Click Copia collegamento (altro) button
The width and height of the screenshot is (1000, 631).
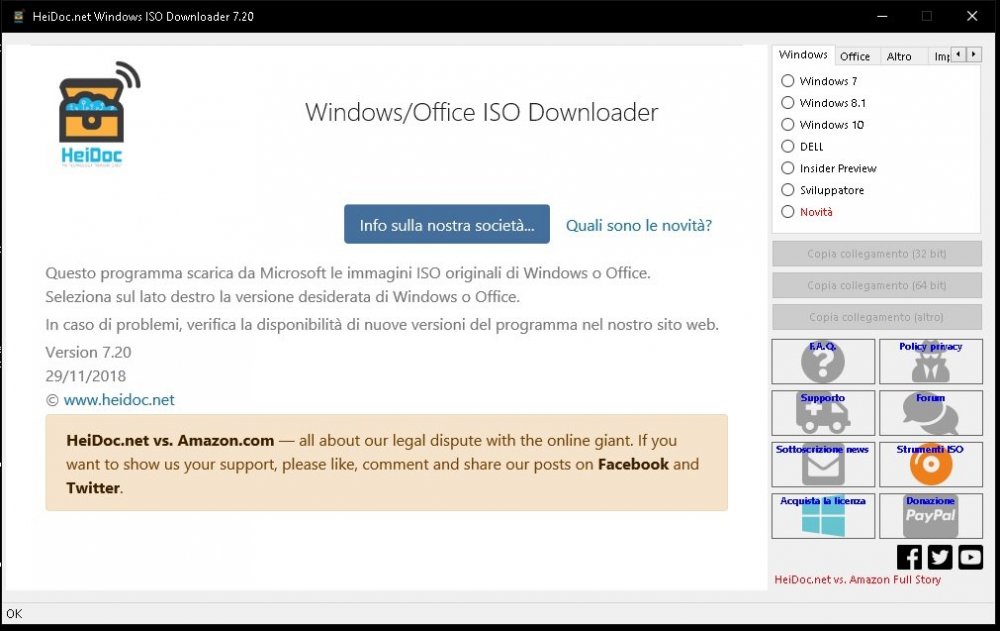(x=877, y=317)
